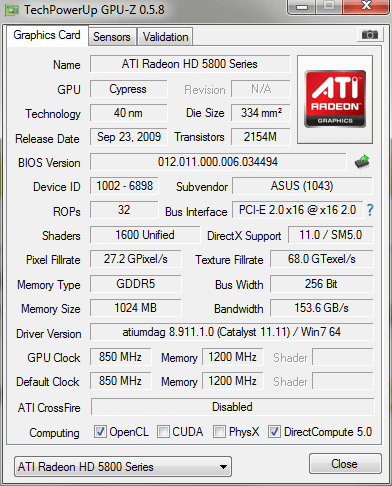Screen dimensions: 392x486
Task: Close window using red X button
Action: [x=366, y=6]
